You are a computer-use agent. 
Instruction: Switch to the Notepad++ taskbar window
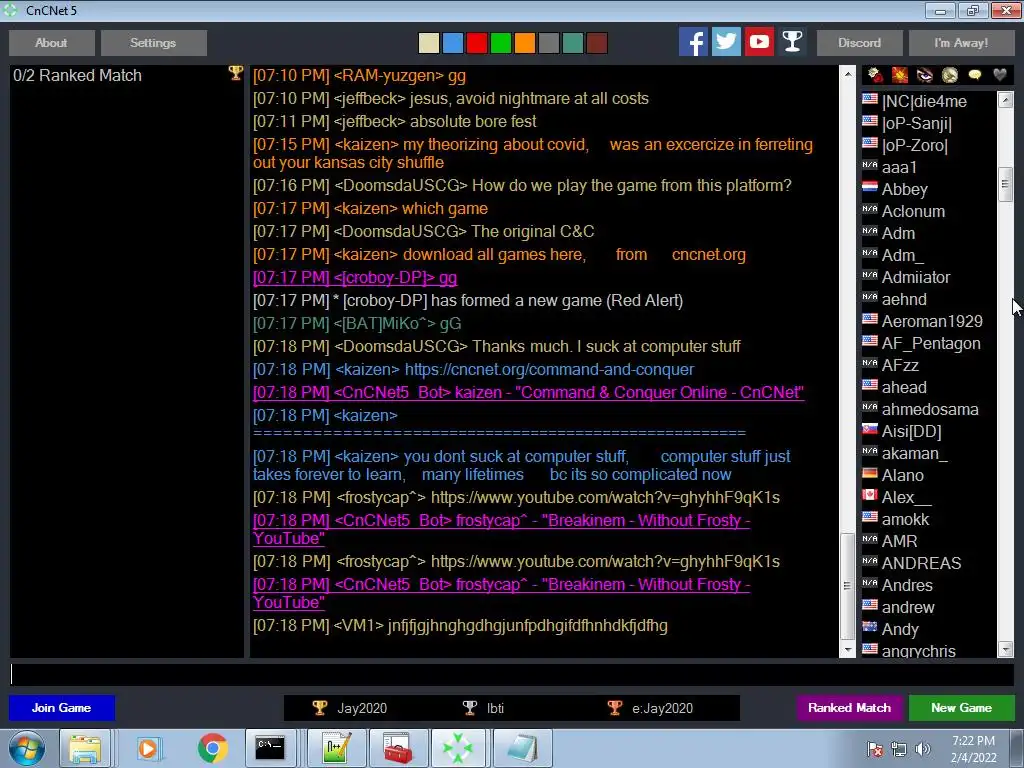point(336,748)
